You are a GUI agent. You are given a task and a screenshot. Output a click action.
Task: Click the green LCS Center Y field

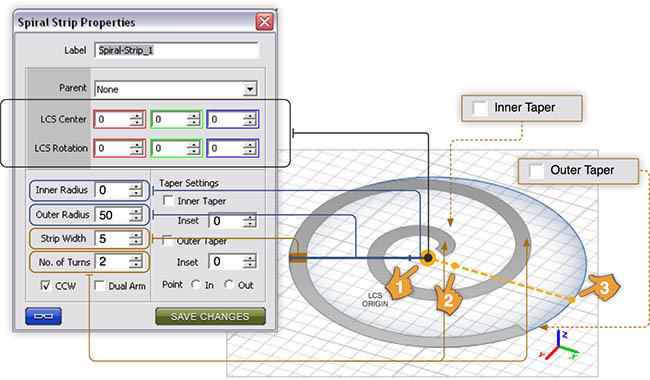point(176,119)
